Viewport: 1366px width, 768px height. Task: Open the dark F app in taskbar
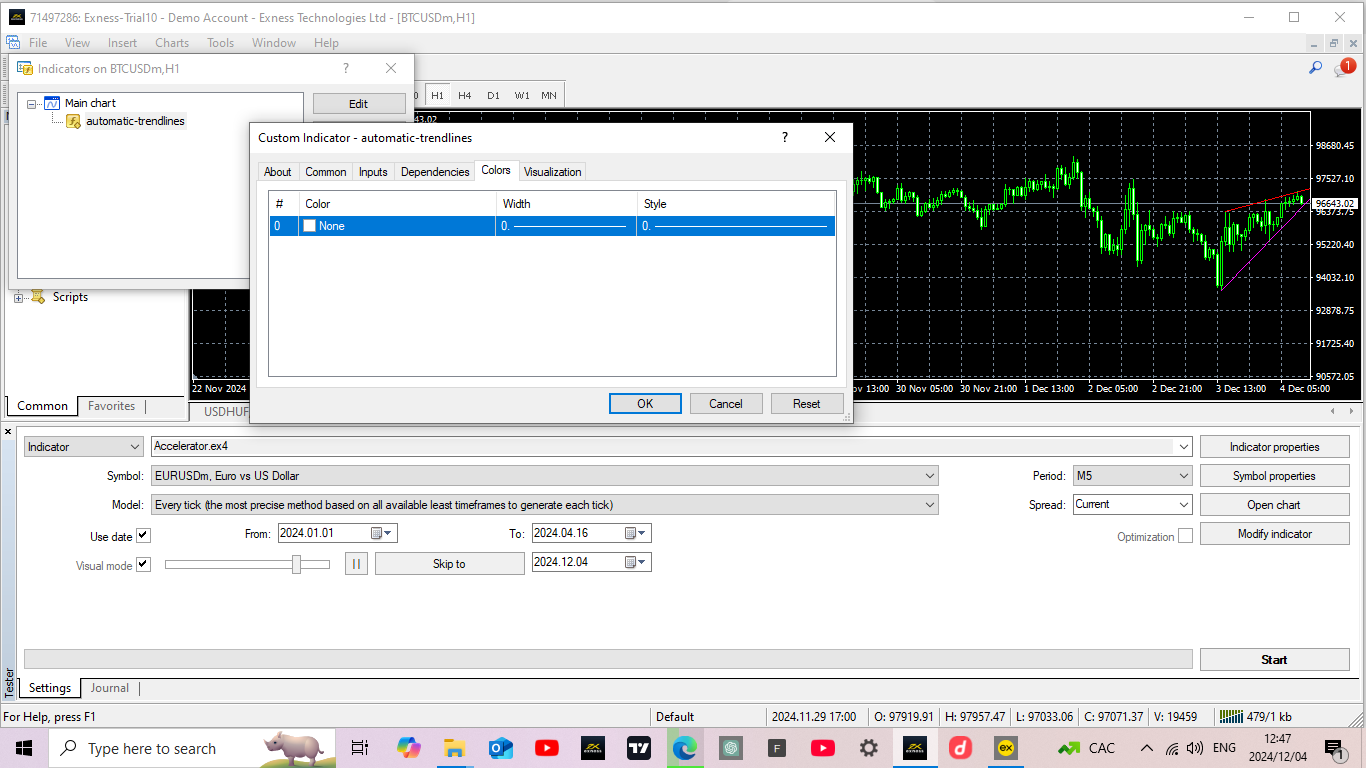tap(777, 748)
